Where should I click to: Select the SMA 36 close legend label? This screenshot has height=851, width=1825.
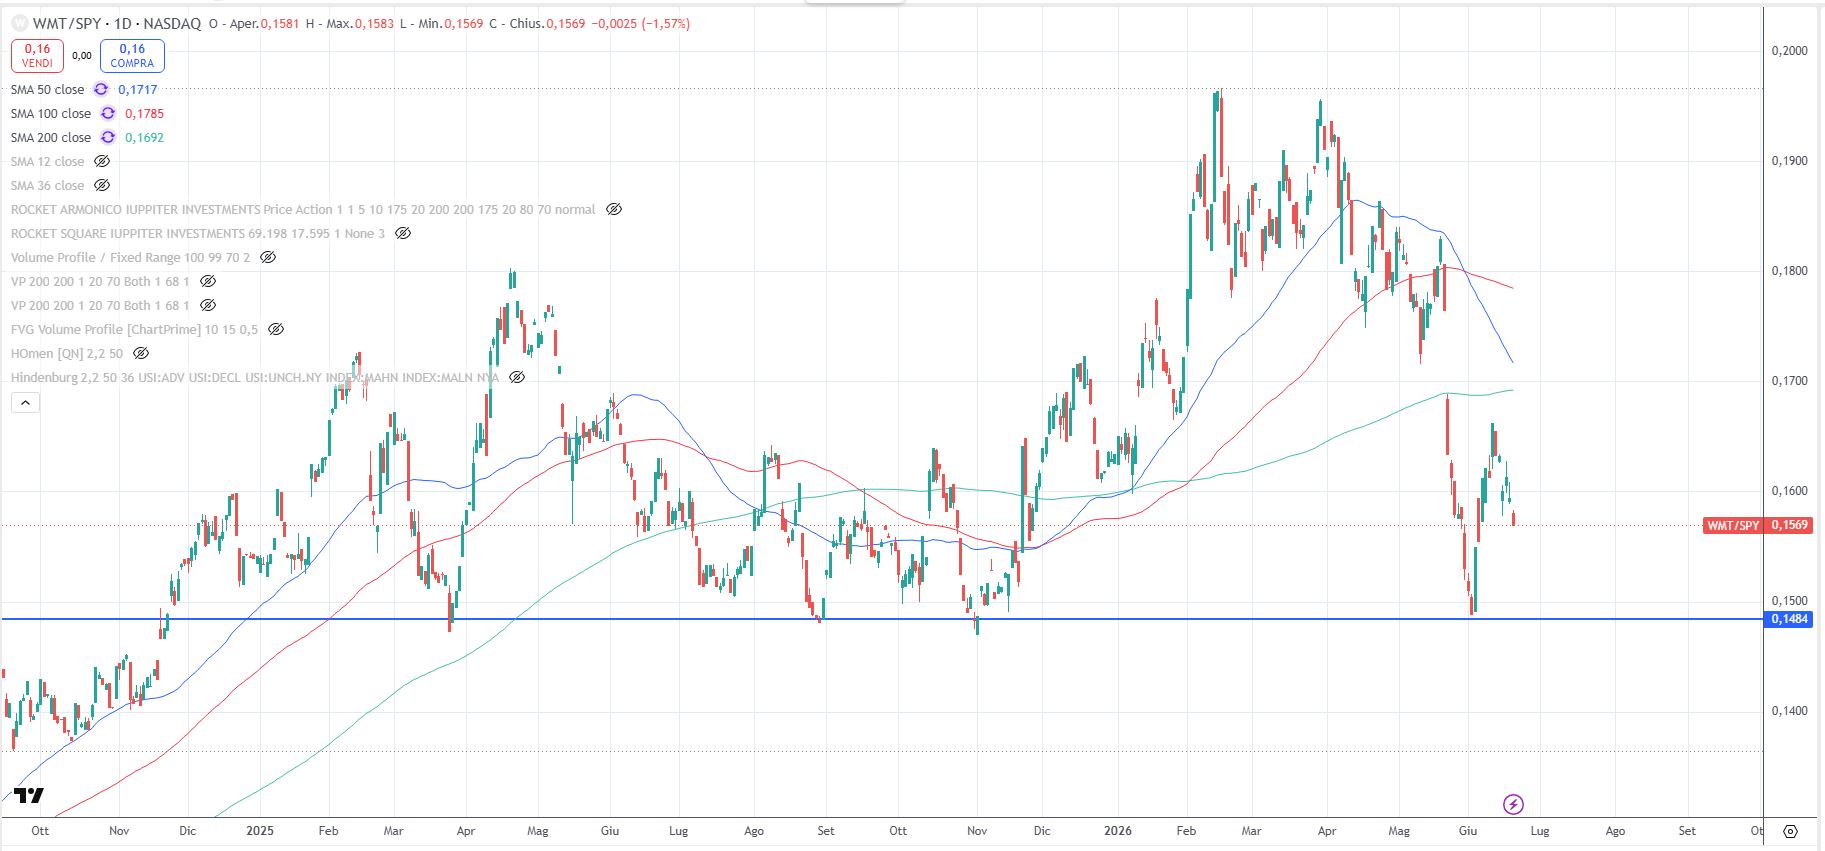[48, 185]
